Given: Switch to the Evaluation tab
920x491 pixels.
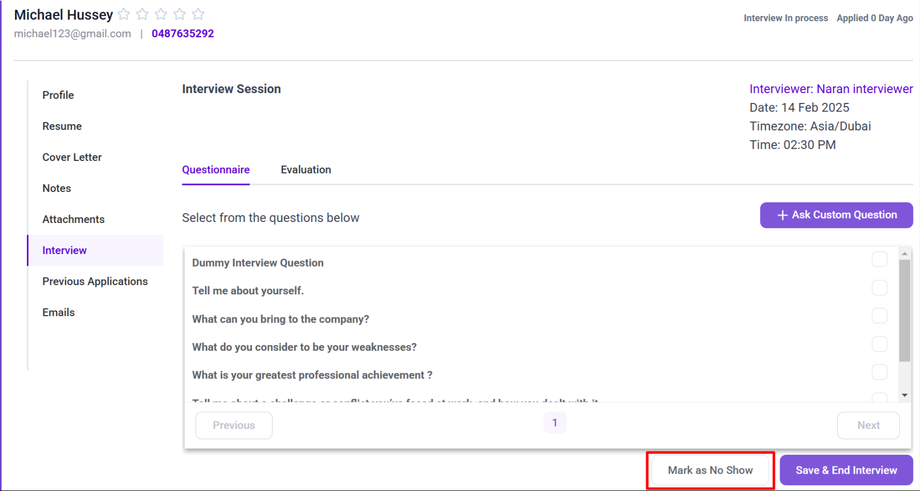Looking at the screenshot, I should coord(306,170).
